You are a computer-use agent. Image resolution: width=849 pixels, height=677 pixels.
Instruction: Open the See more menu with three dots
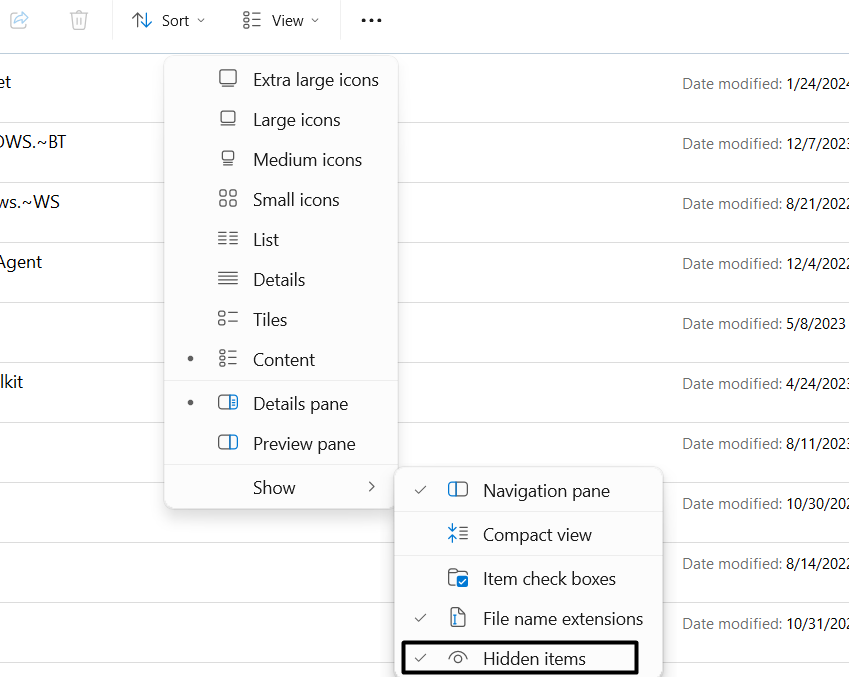(371, 20)
